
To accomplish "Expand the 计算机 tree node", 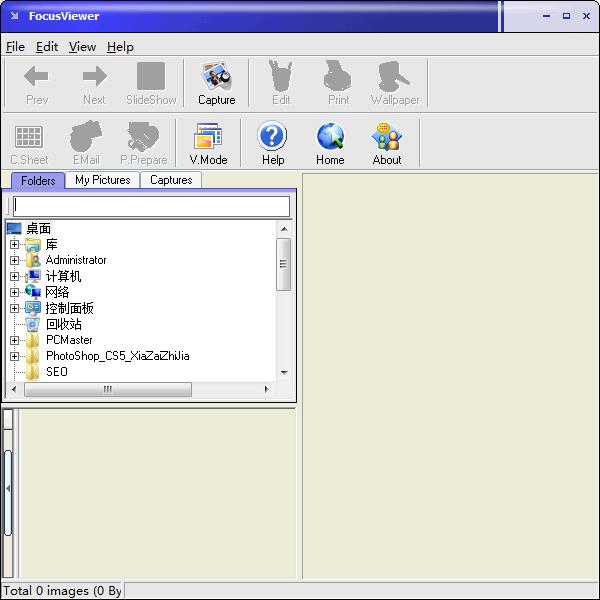I will point(15,276).
